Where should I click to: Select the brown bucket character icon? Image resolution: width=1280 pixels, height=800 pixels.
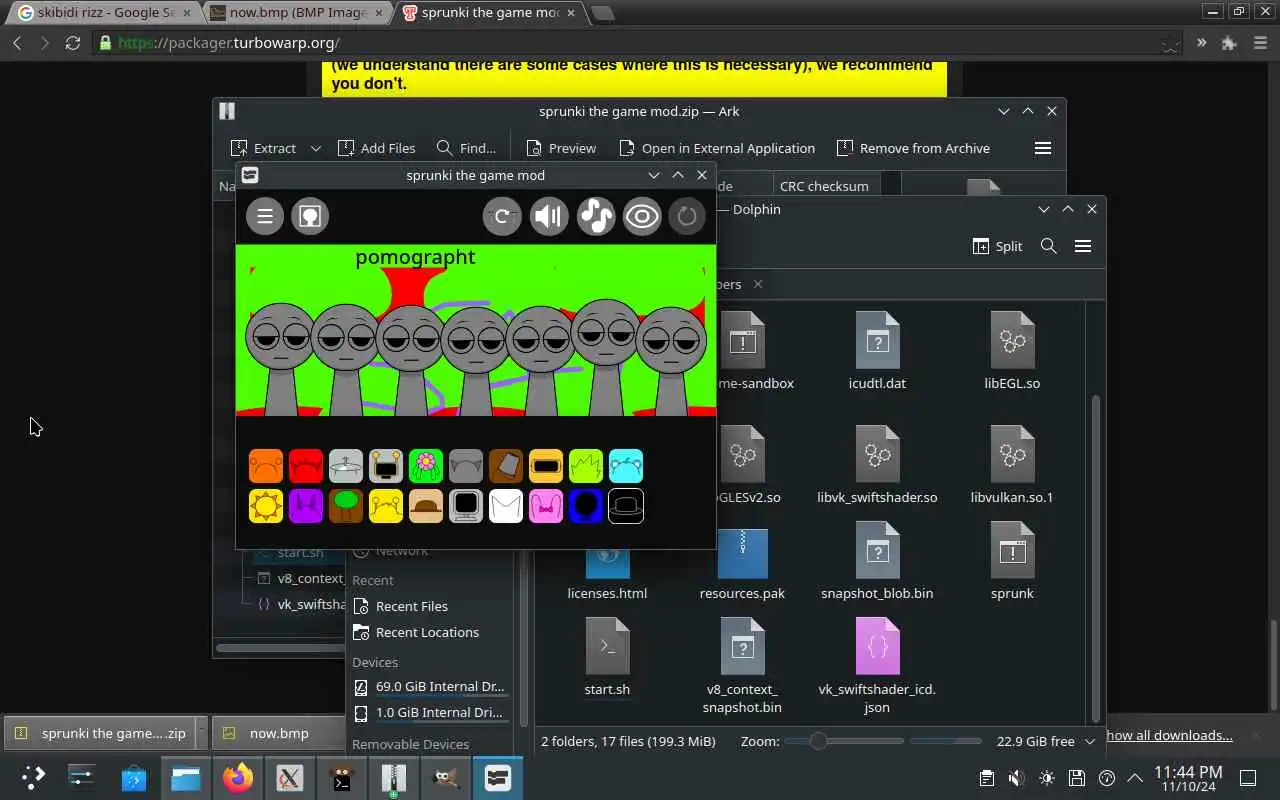pos(506,466)
